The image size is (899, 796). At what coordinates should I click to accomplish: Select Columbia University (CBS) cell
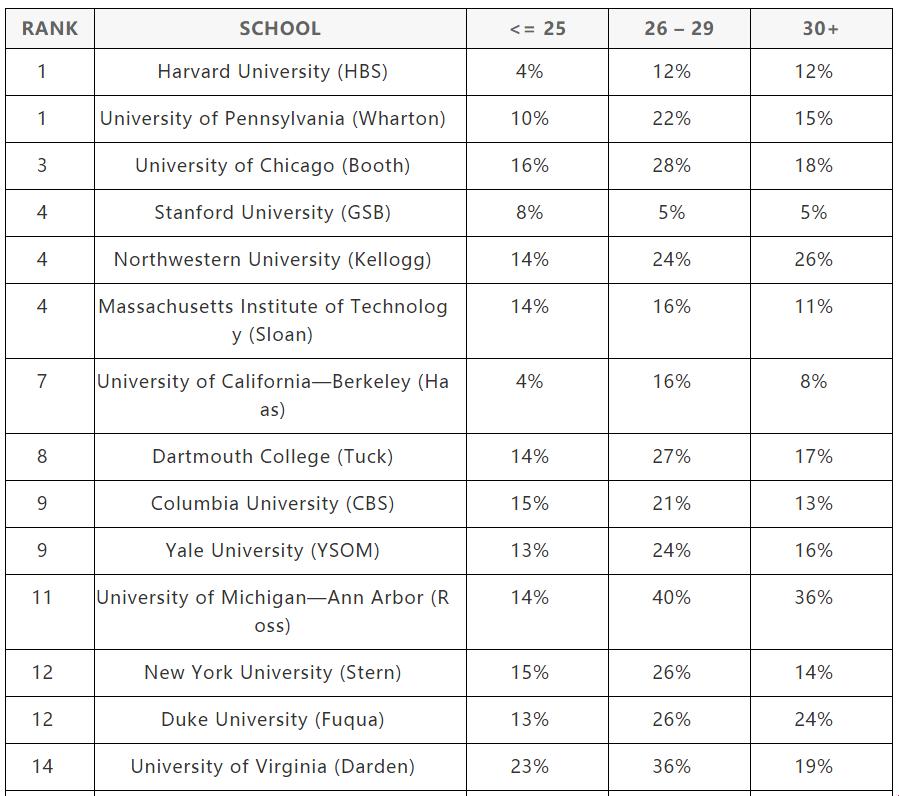point(280,504)
